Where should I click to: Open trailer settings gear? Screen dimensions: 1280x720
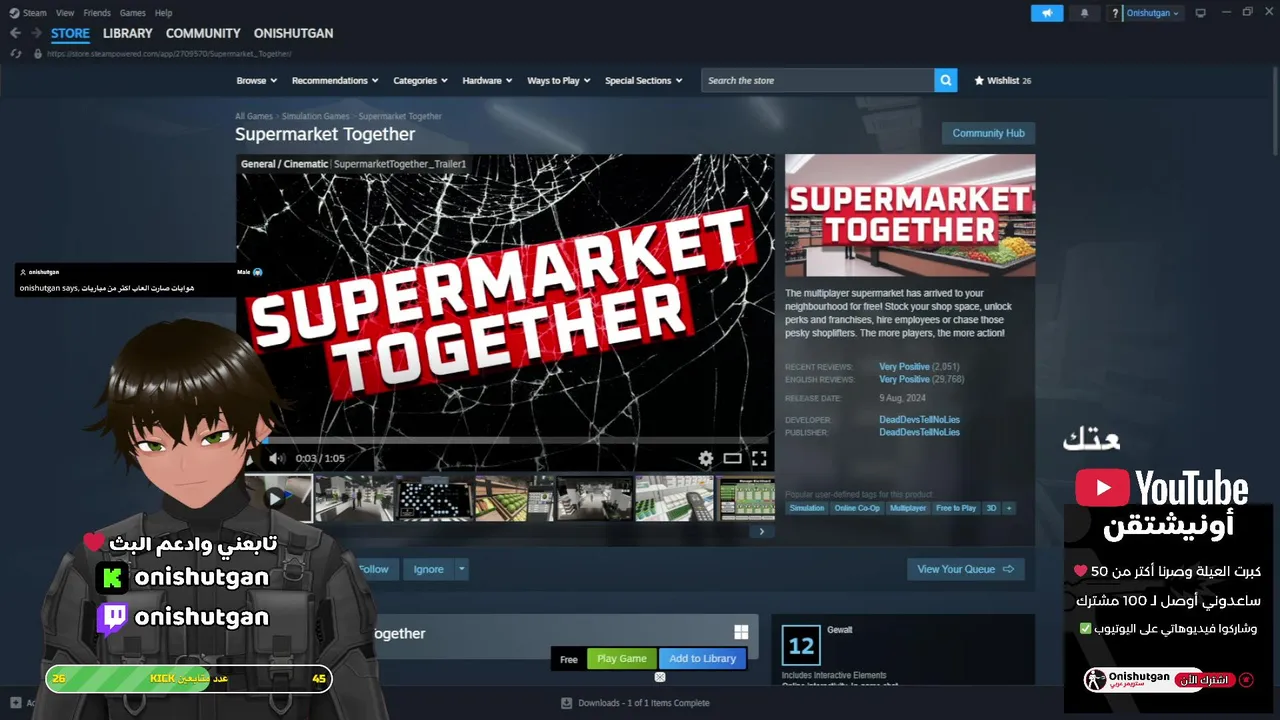pyautogui.click(x=706, y=458)
